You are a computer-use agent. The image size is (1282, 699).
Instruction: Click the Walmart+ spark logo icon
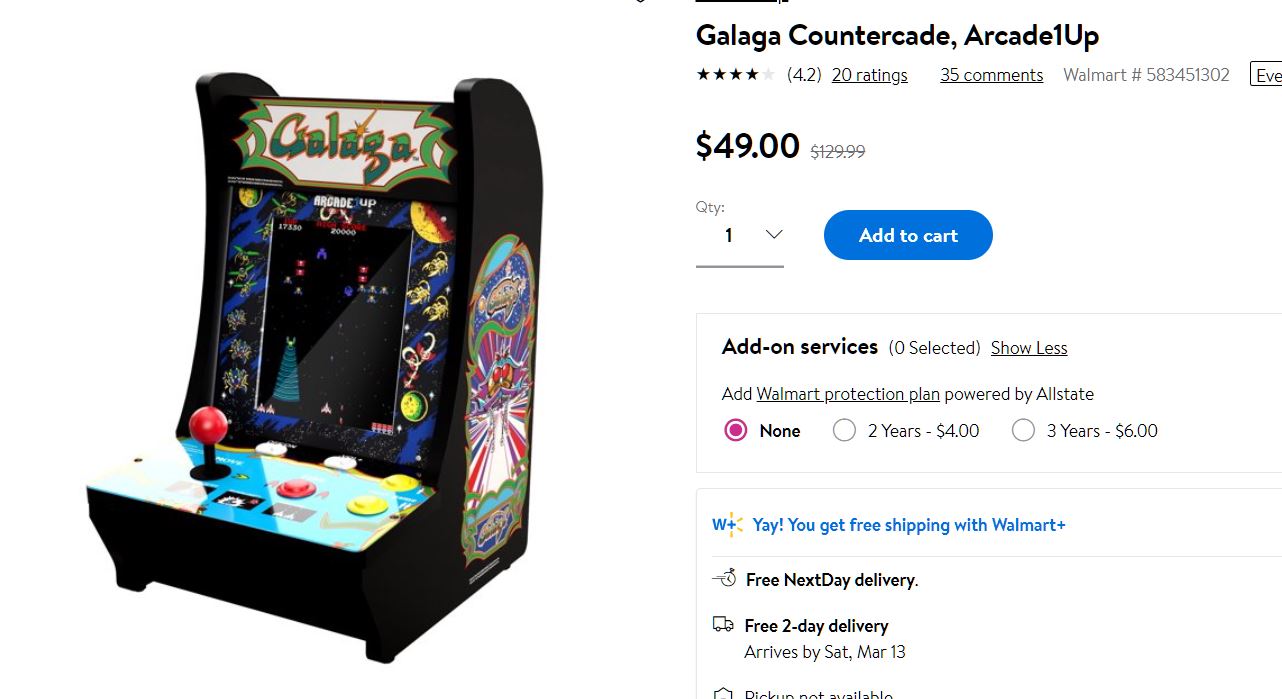pos(727,525)
